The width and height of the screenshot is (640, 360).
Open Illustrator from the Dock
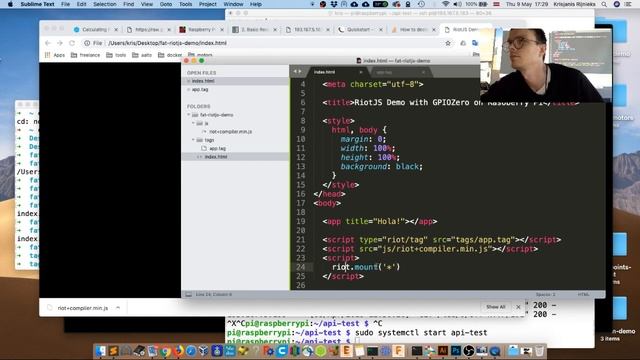(x=443, y=351)
